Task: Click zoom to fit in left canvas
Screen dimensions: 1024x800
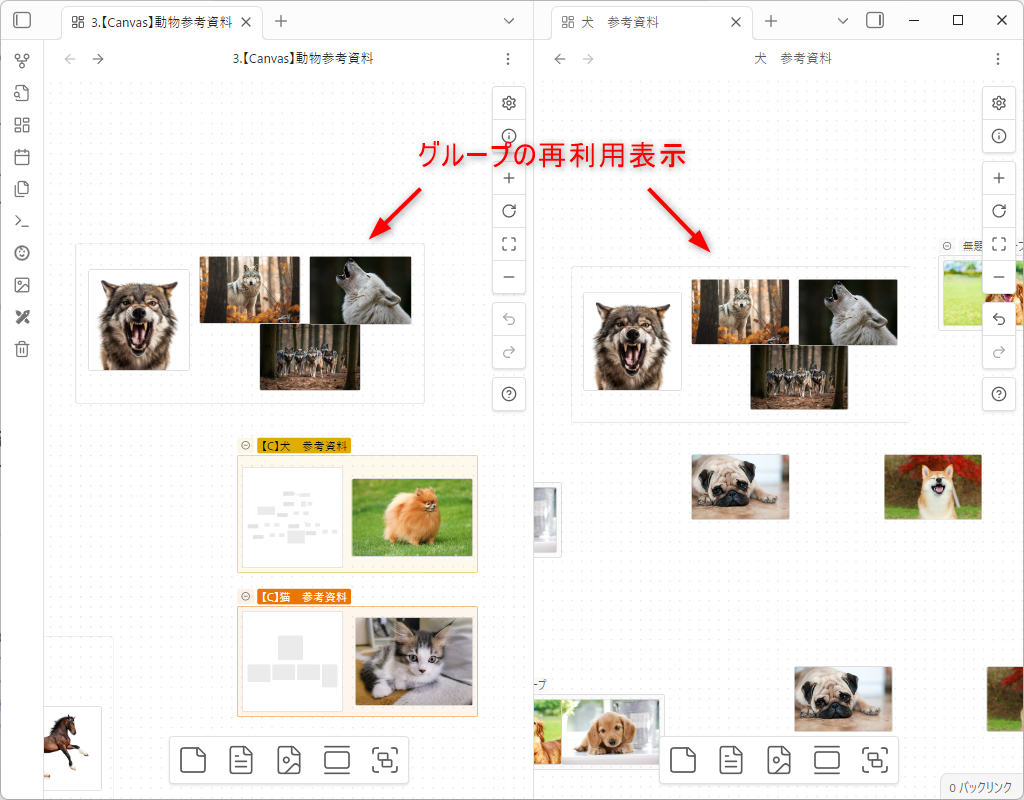Action: [509, 243]
